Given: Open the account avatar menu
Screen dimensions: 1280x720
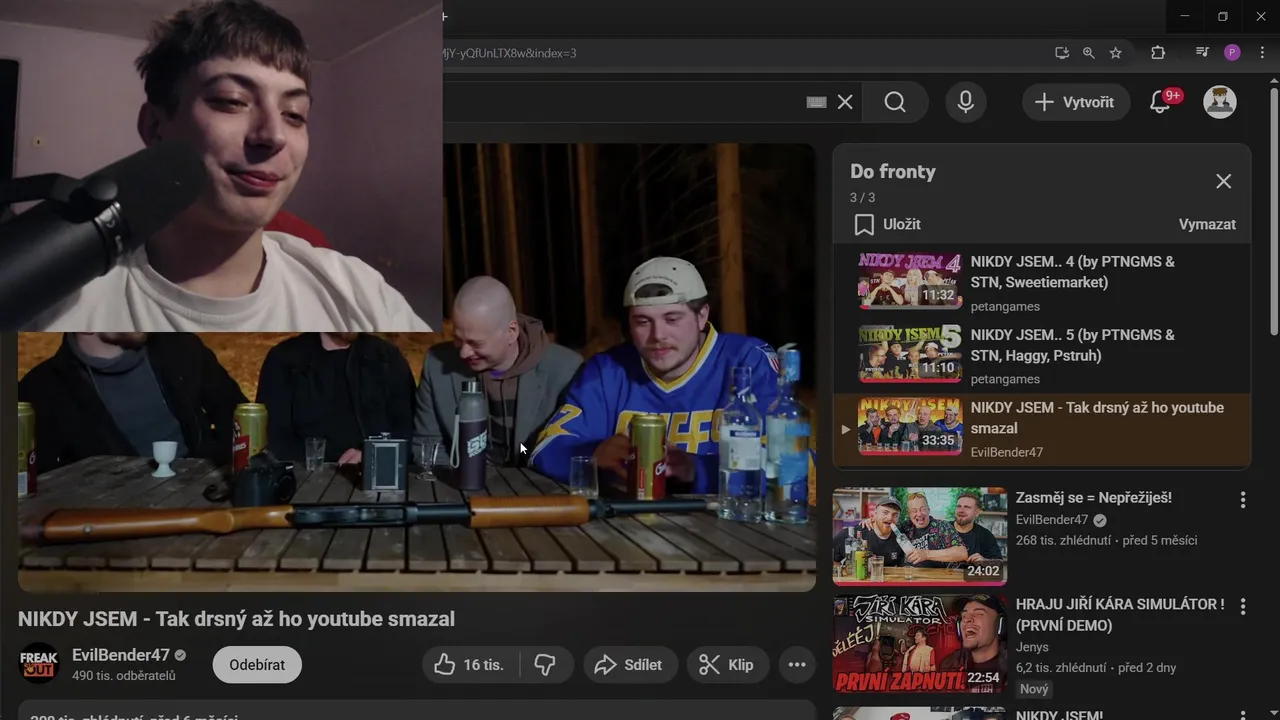Looking at the screenshot, I should click(x=1219, y=102).
